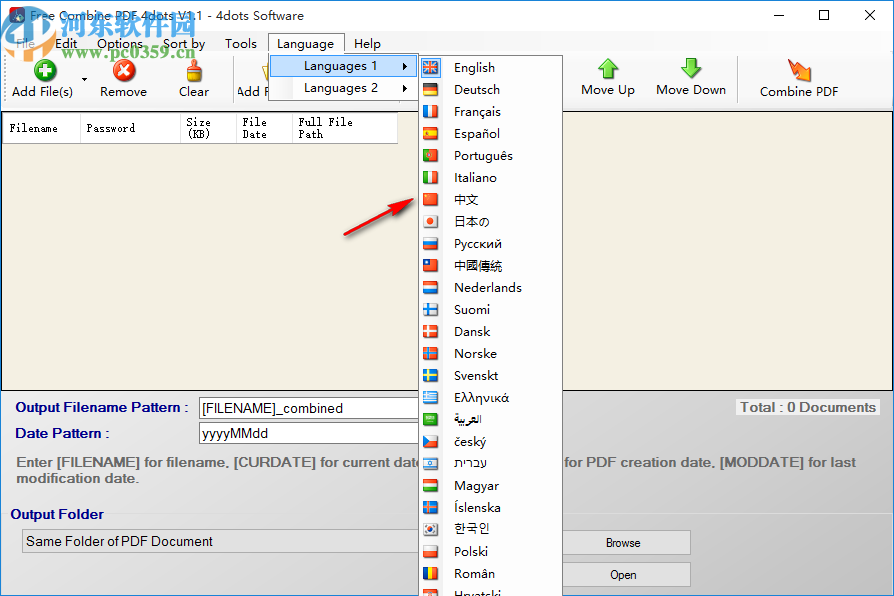894x596 pixels.
Task: Select the Taiwan flag next to 中國傳統
Action: [430, 265]
